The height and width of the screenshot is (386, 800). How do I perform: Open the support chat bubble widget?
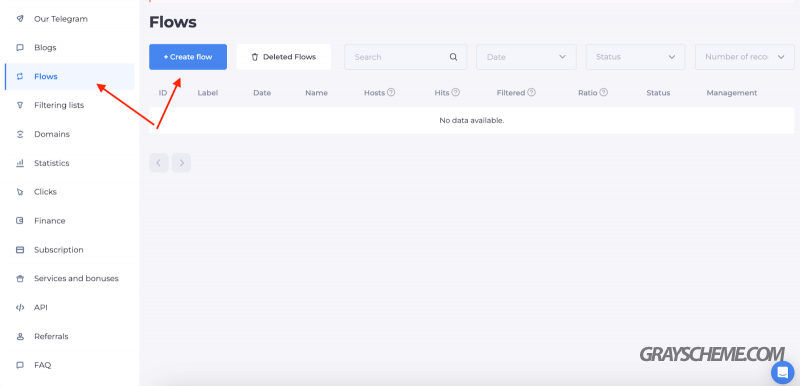point(782,372)
